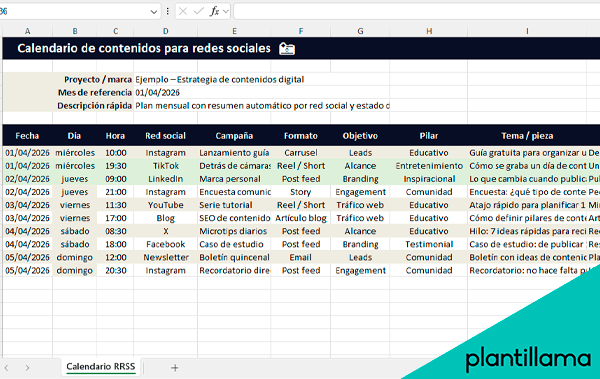The image size is (600, 379).
Task: Click the 'LinkedIn' cell
Action: coord(165,179)
